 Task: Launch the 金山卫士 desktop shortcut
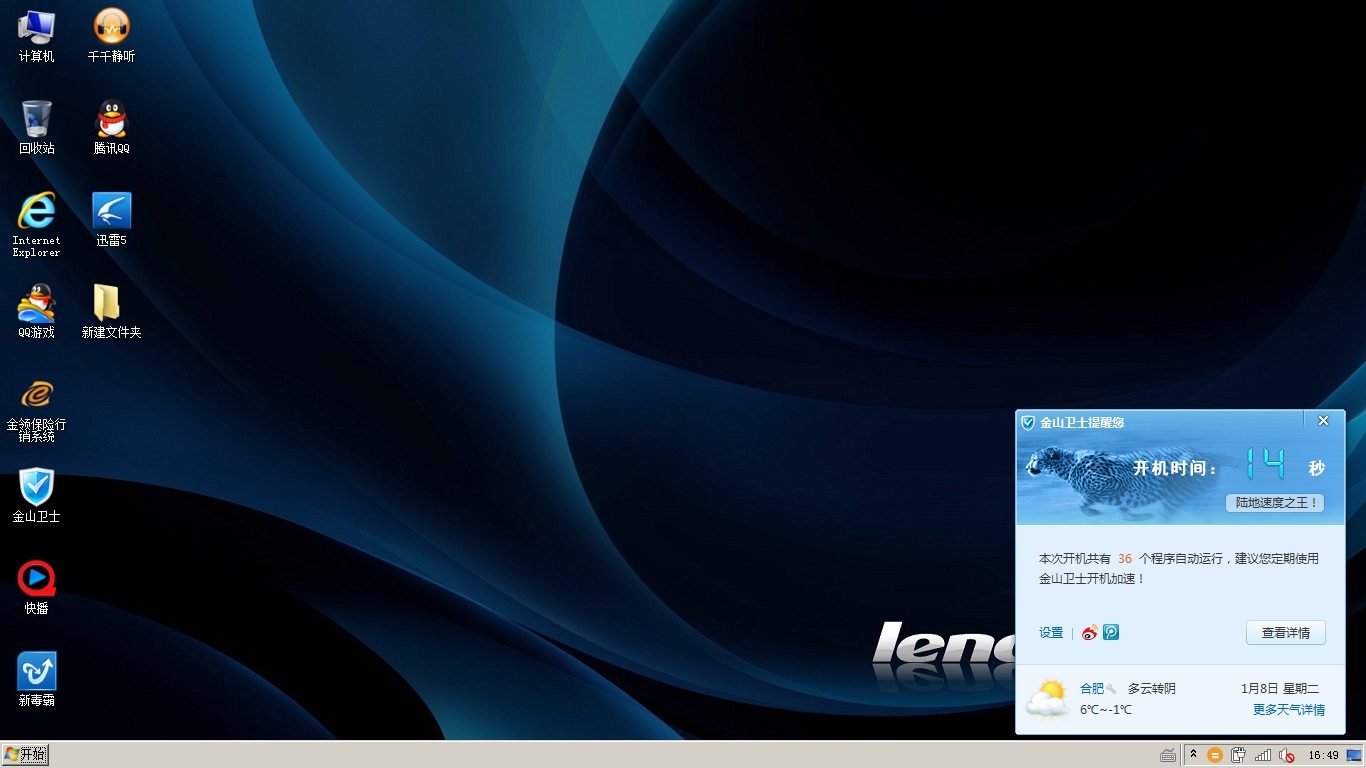coord(37,496)
